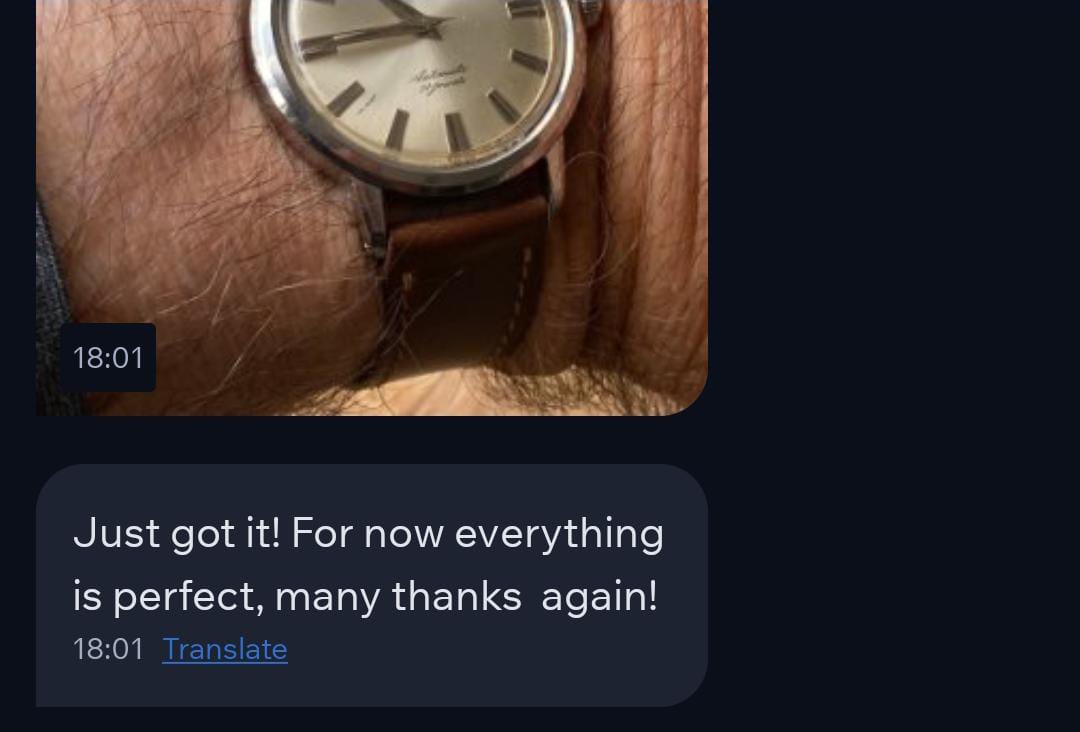Click the word "Just" starting the message
Viewport: 1080px width, 732px height.
click(x=116, y=534)
